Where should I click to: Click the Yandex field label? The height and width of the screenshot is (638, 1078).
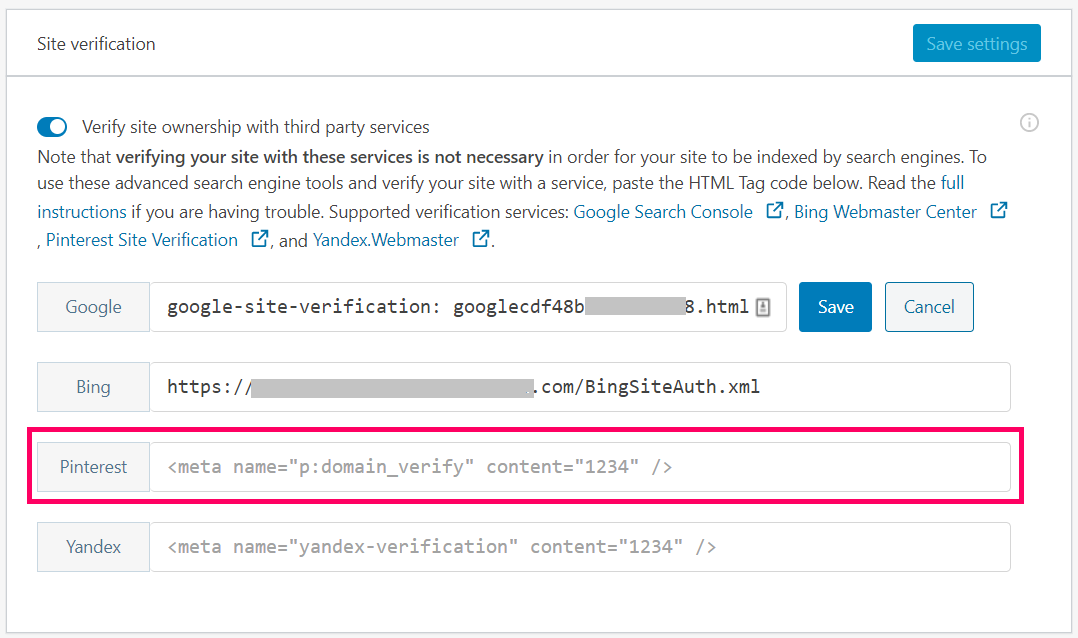(x=94, y=547)
